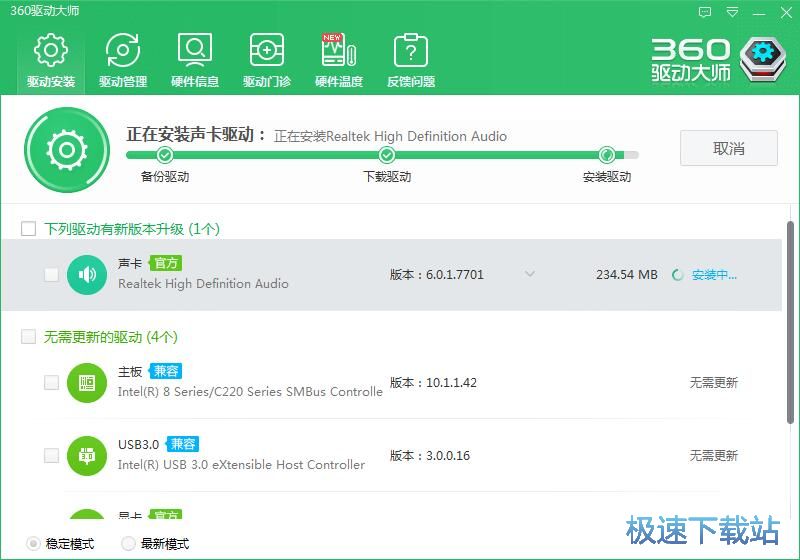Click the 360驱动大师 logo disk icon
The height and width of the screenshot is (560, 800).
pyautogui.click(x=763, y=59)
